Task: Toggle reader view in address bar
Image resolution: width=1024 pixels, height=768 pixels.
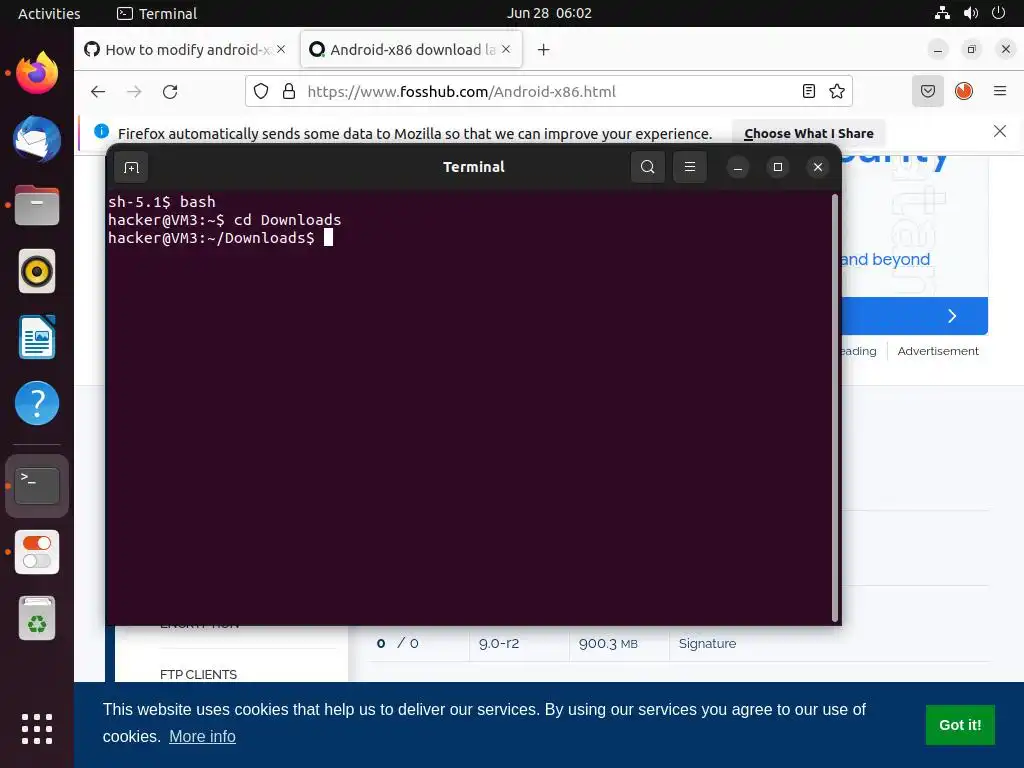Action: coord(808,91)
